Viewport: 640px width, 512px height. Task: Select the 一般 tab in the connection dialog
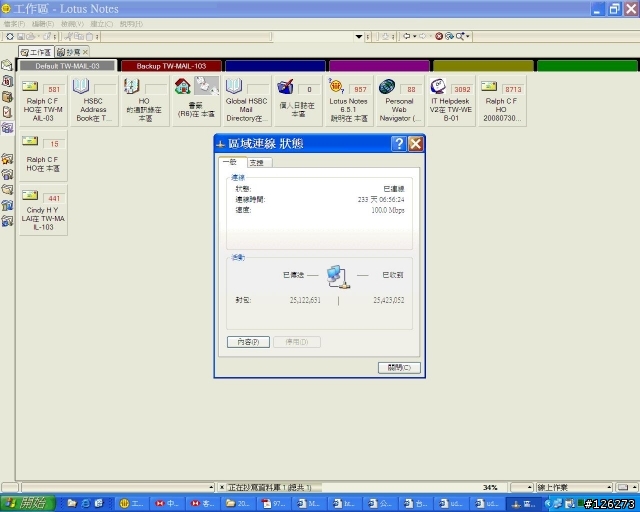coord(232,162)
